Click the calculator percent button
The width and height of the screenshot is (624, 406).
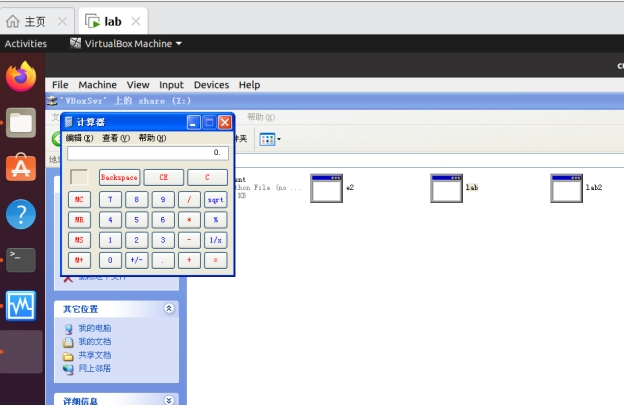(216, 220)
